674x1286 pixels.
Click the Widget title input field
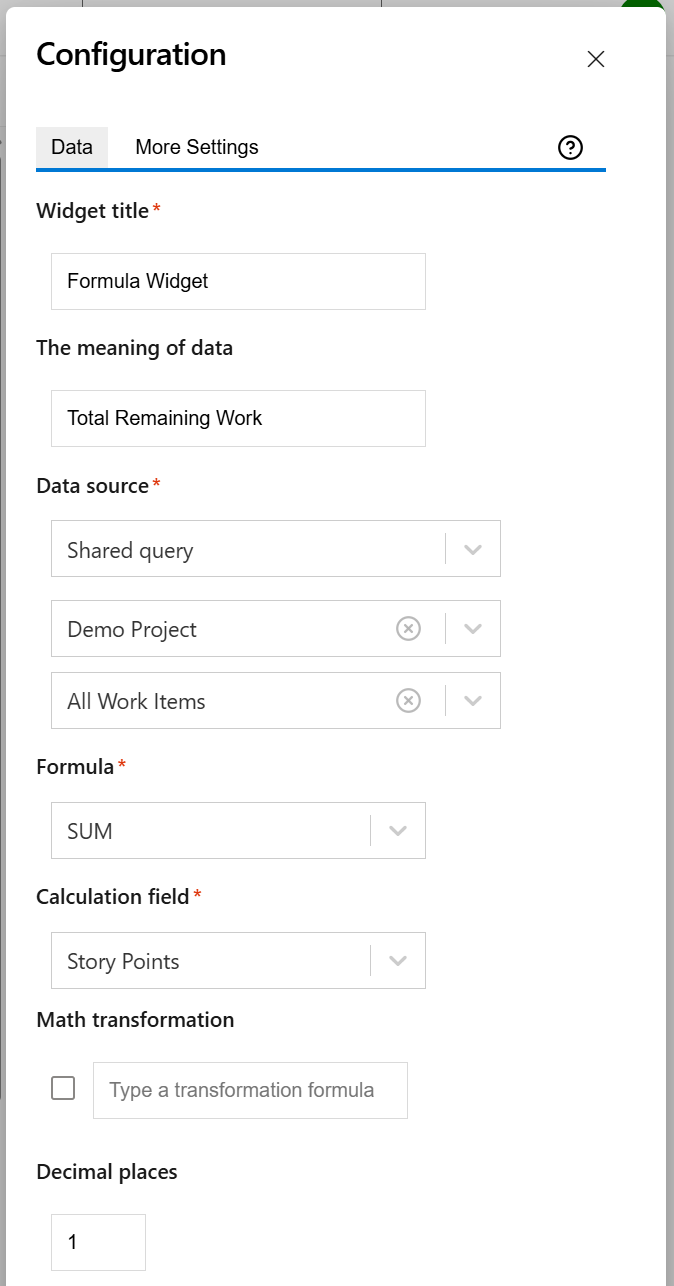[238, 281]
